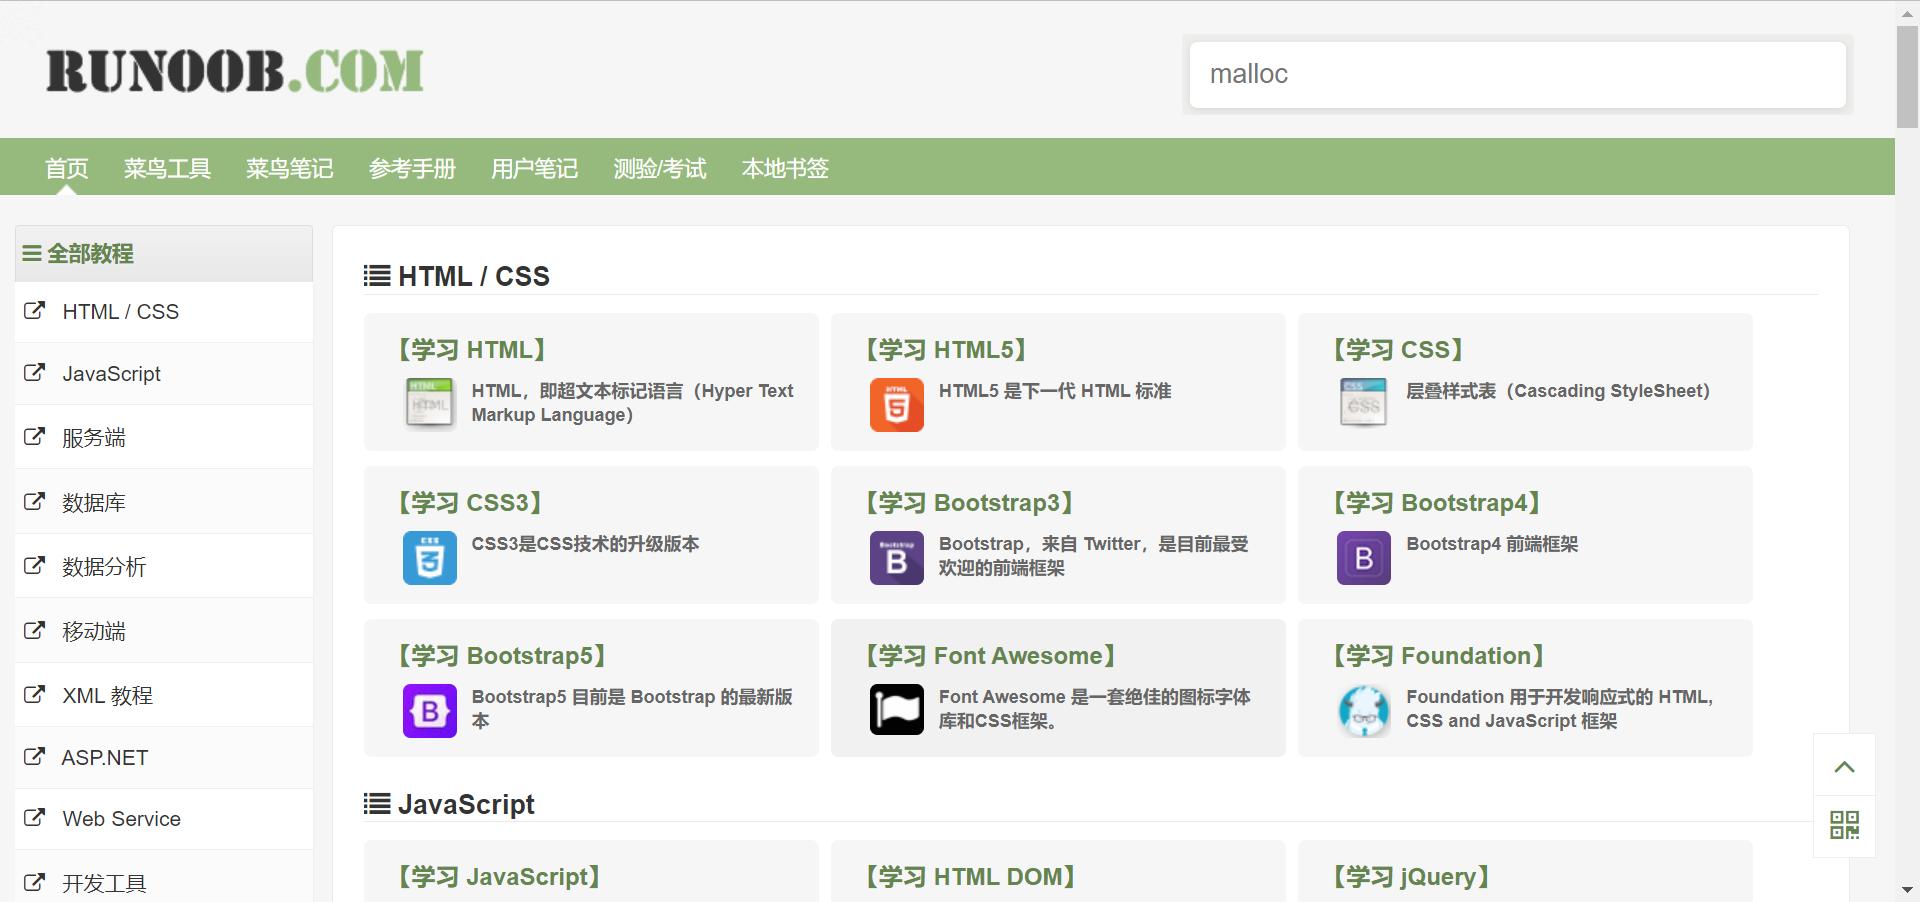Click the QR code icon
This screenshot has width=1920, height=902.
[x=1844, y=825]
